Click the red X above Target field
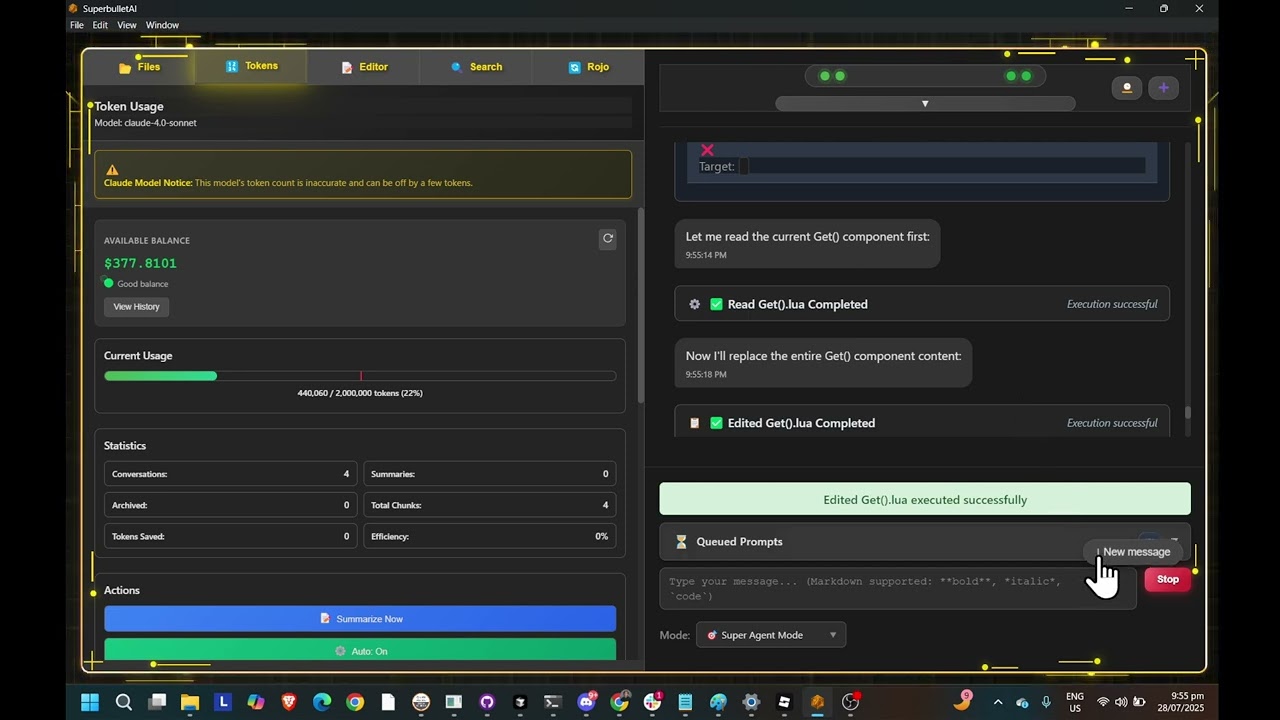This screenshot has height=720, width=1280. (707, 150)
